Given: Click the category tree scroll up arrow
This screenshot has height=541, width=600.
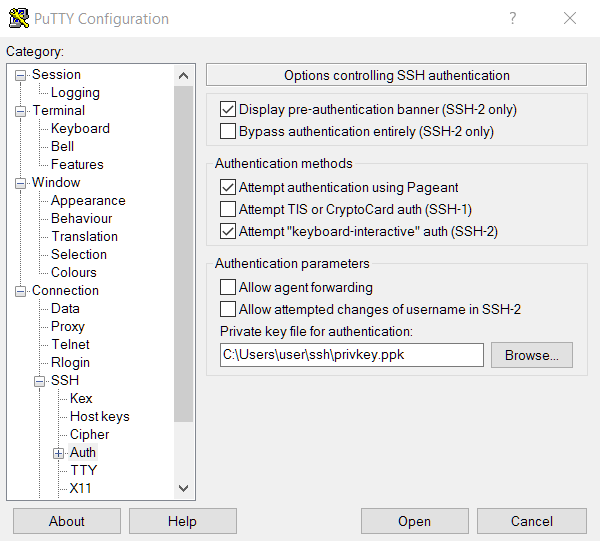Looking at the screenshot, I should pos(183,76).
